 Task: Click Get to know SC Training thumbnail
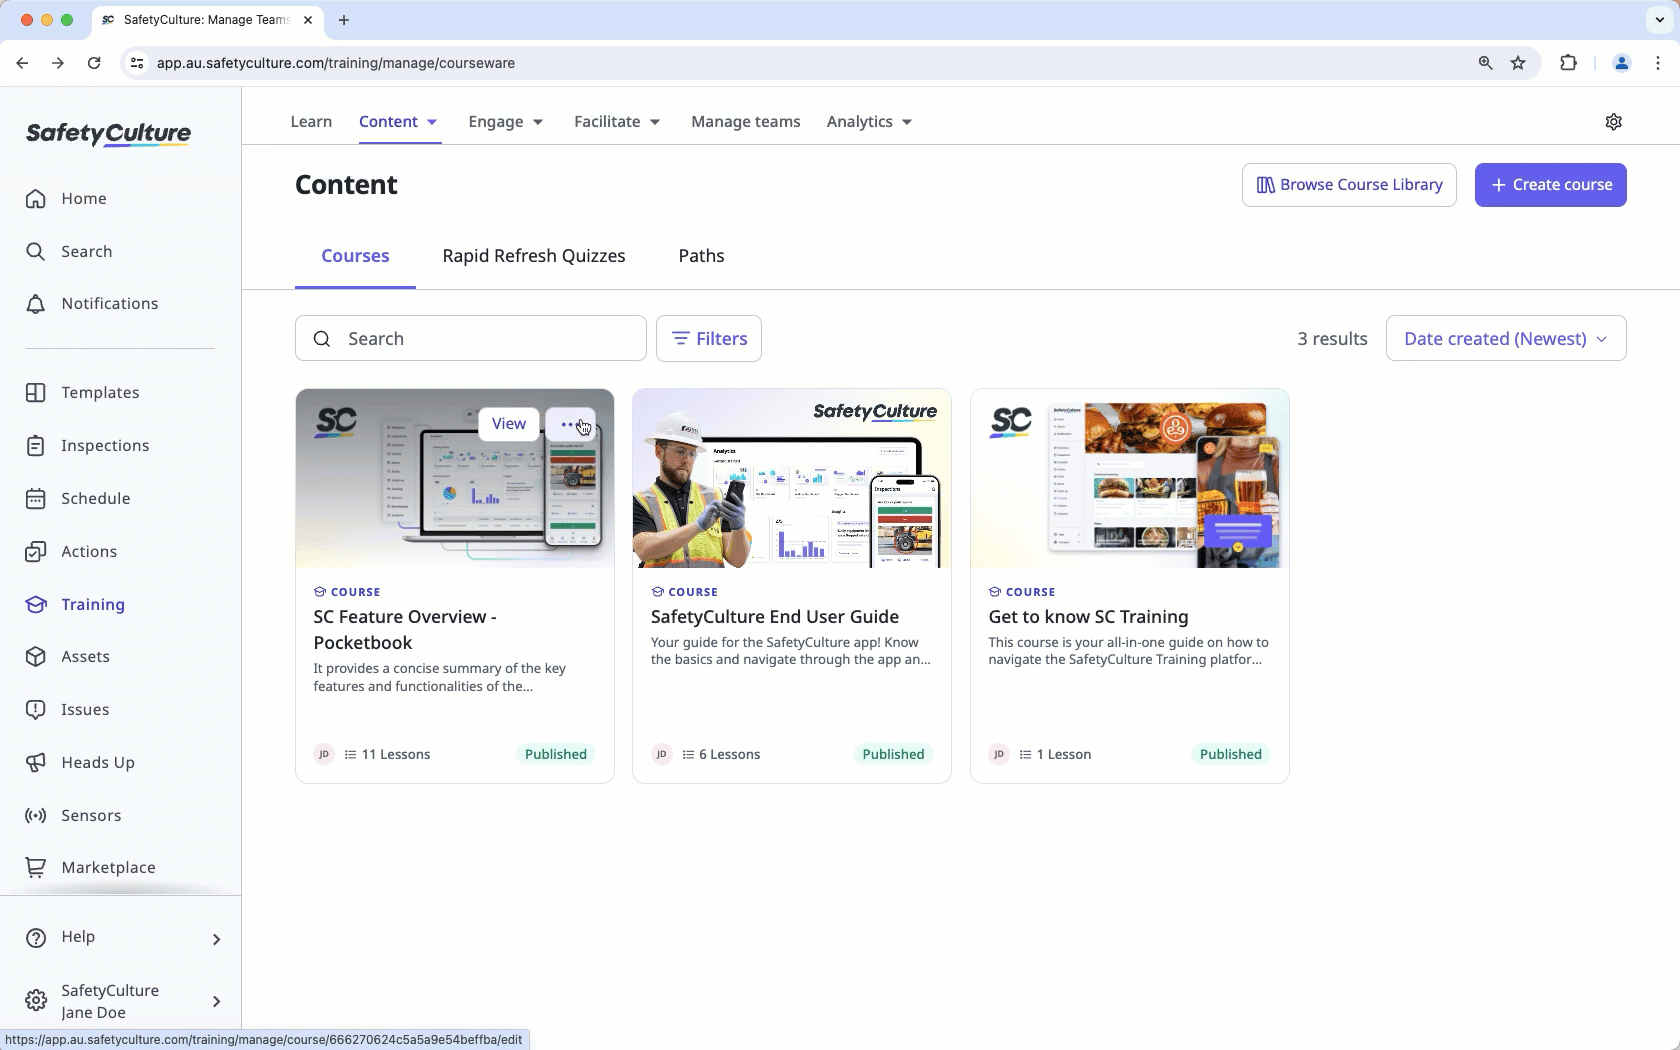(x=1130, y=479)
